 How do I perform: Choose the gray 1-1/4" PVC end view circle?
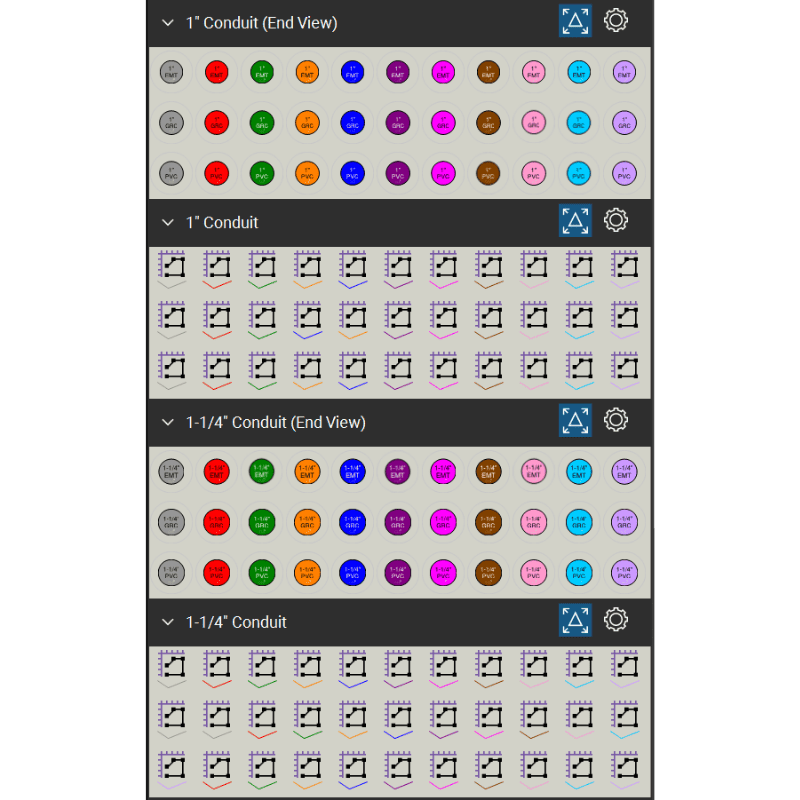pyautogui.click(x=171, y=572)
